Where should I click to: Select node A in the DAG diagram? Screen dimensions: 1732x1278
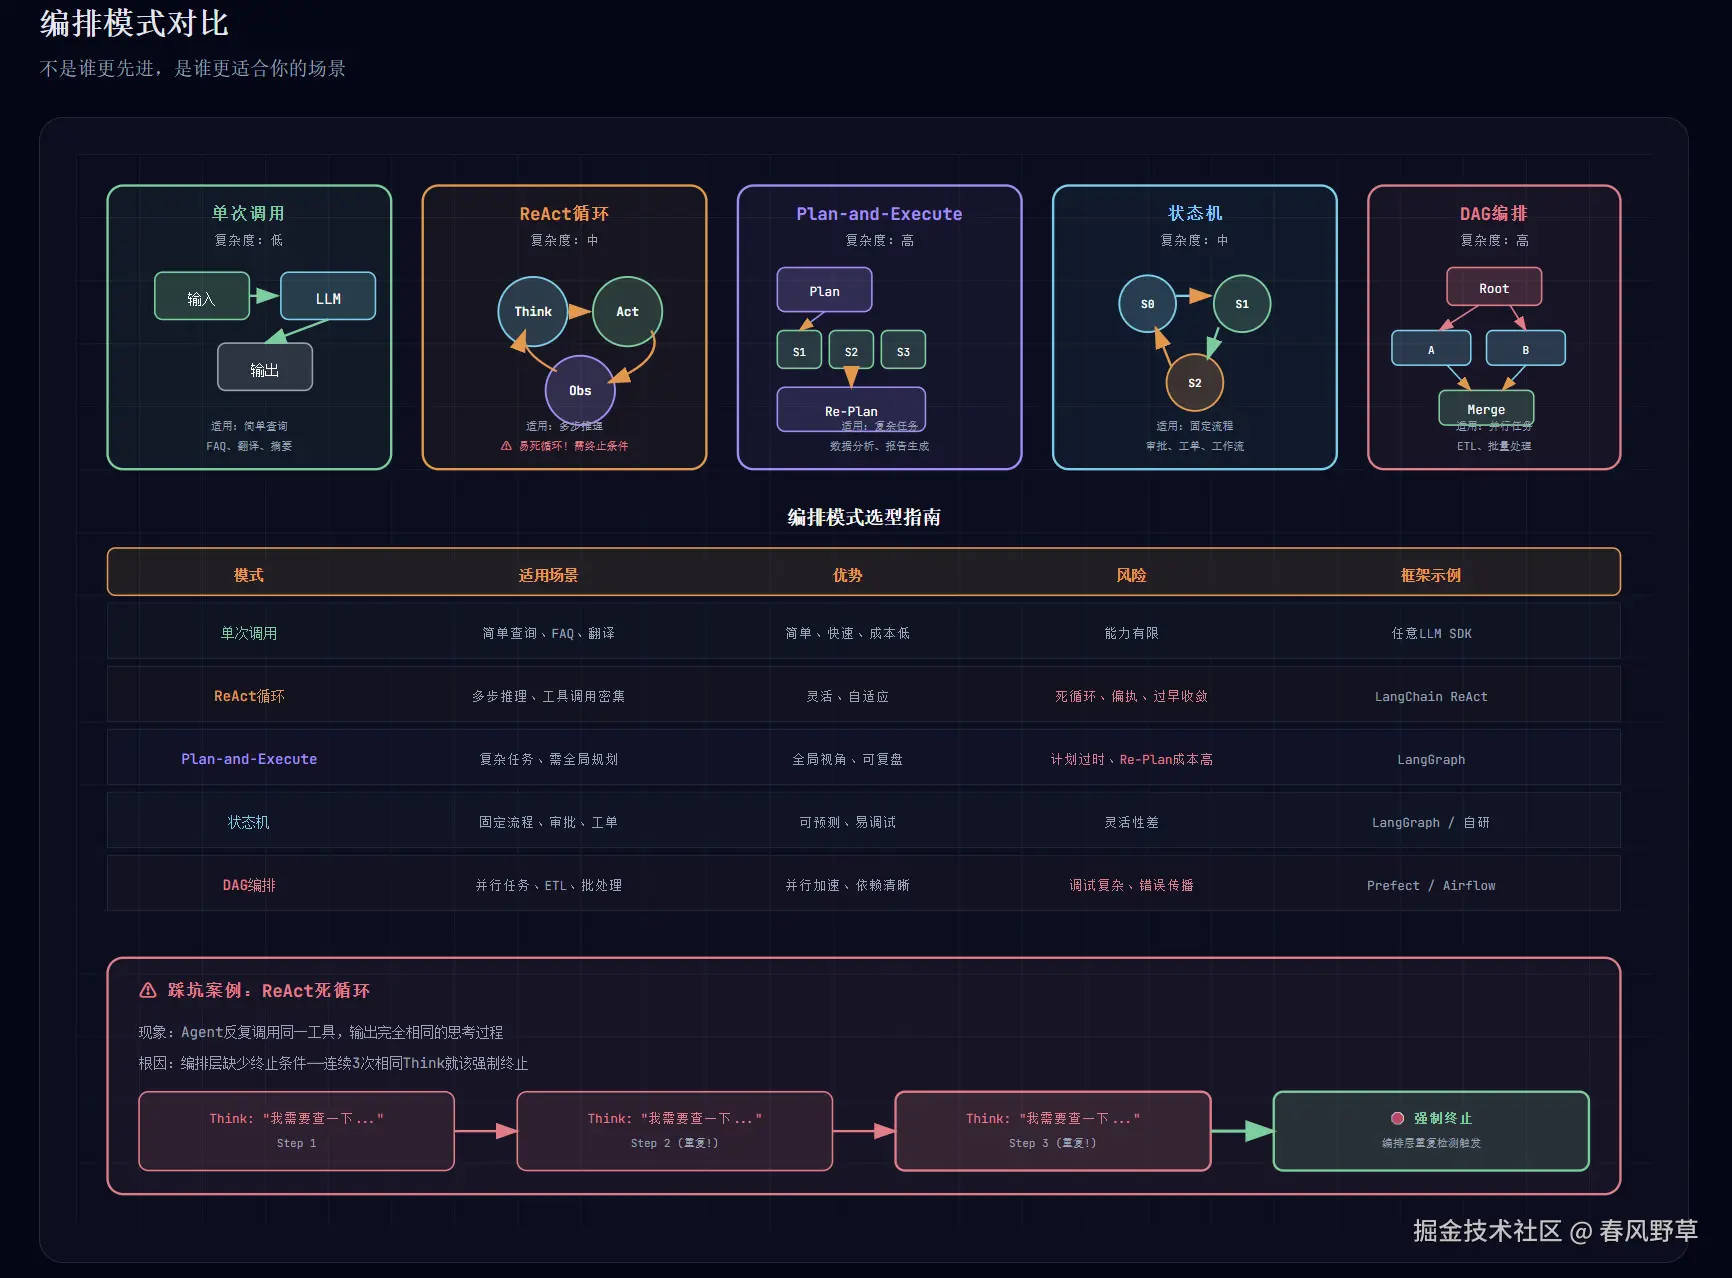(x=1431, y=348)
